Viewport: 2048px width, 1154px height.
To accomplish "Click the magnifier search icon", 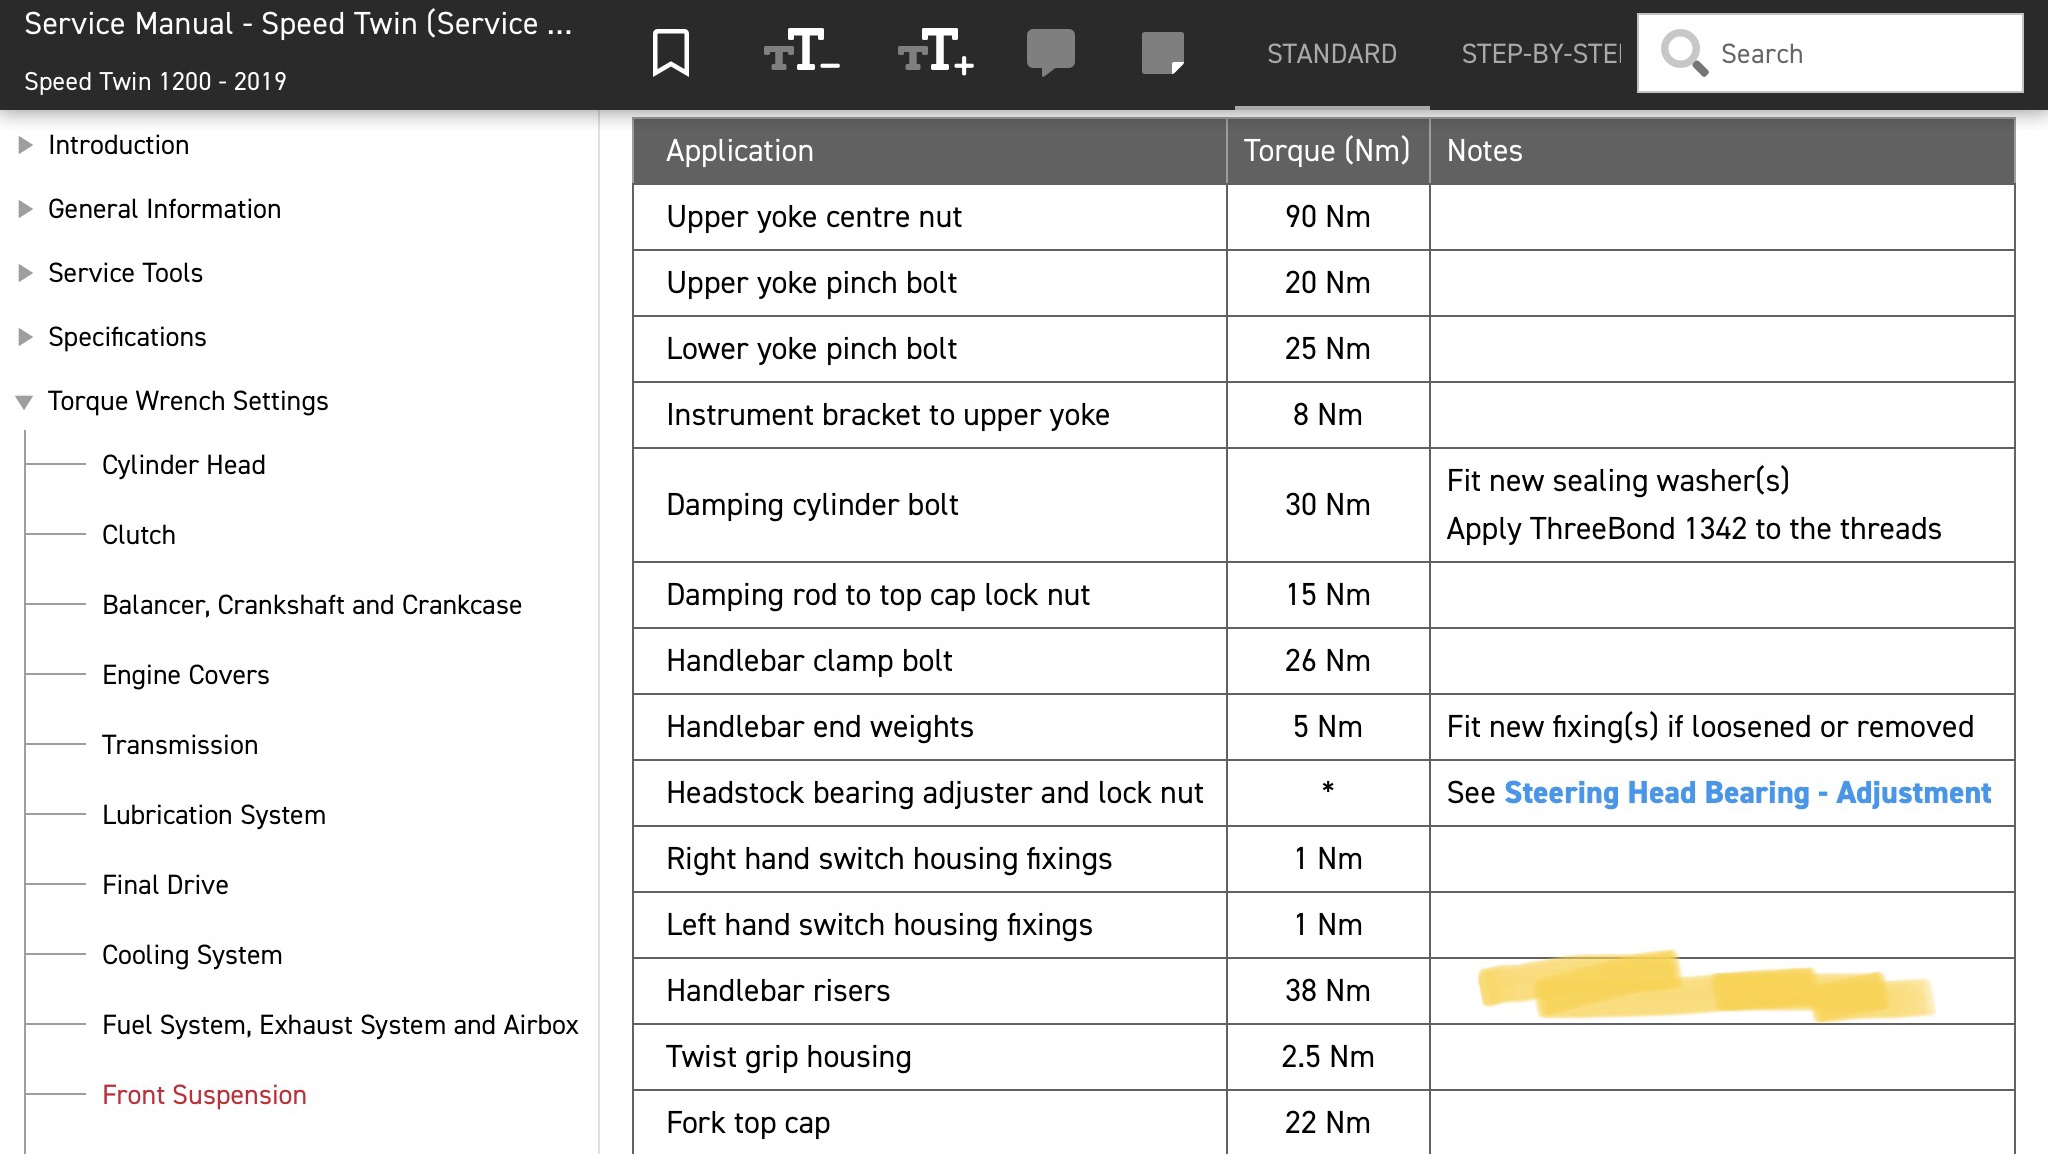I will coord(1683,53).
